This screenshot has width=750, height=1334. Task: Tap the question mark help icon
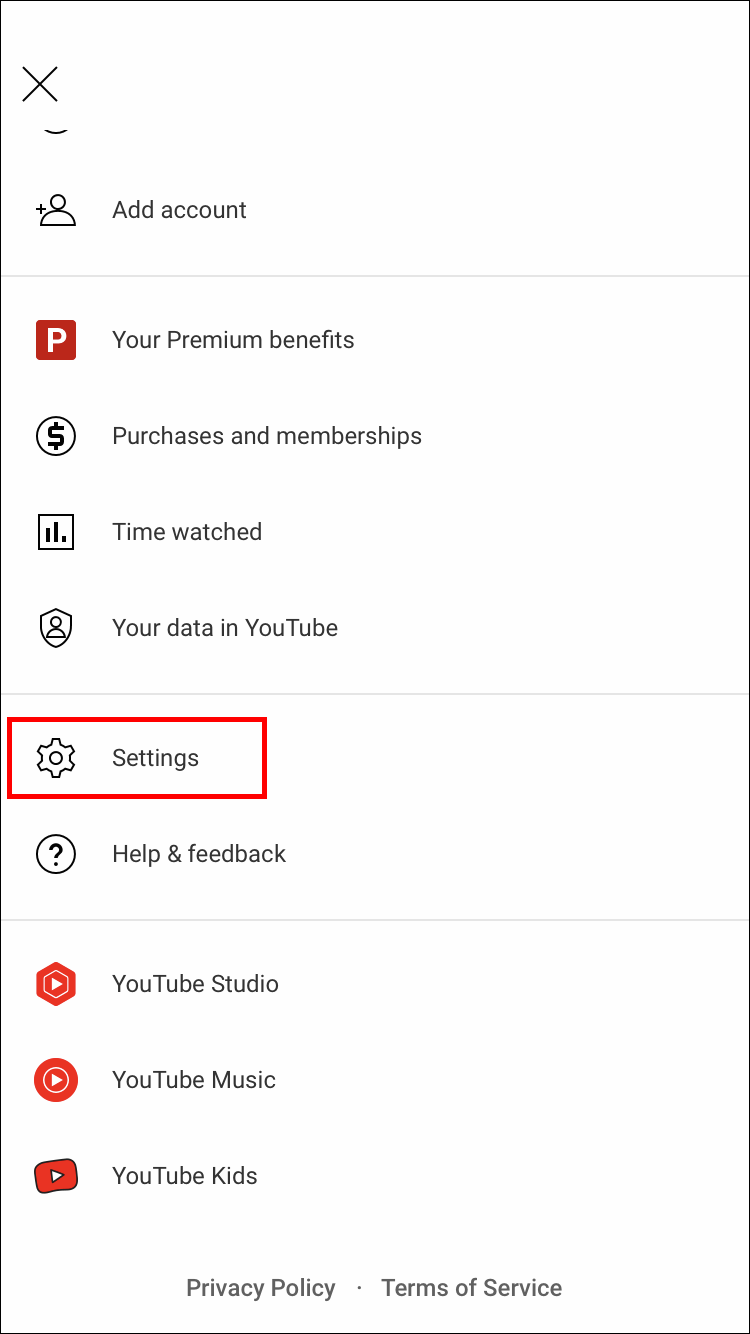tap(56, 854)
